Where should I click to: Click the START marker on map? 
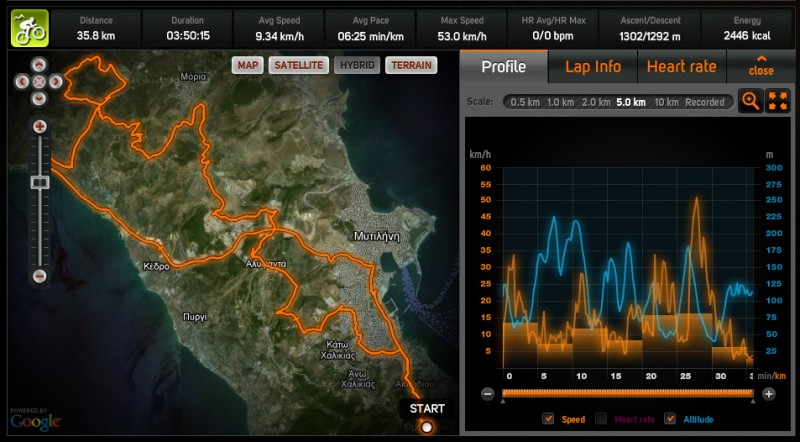click(x=427, y=426)
